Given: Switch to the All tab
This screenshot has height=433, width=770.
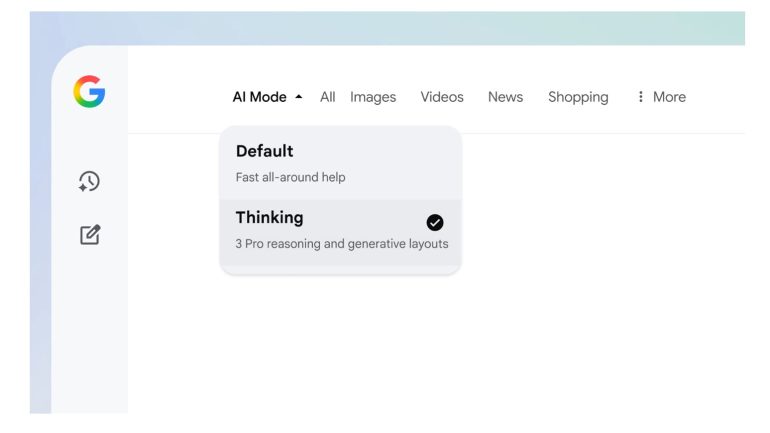Looking at the screenshot, I should [327, 97].
